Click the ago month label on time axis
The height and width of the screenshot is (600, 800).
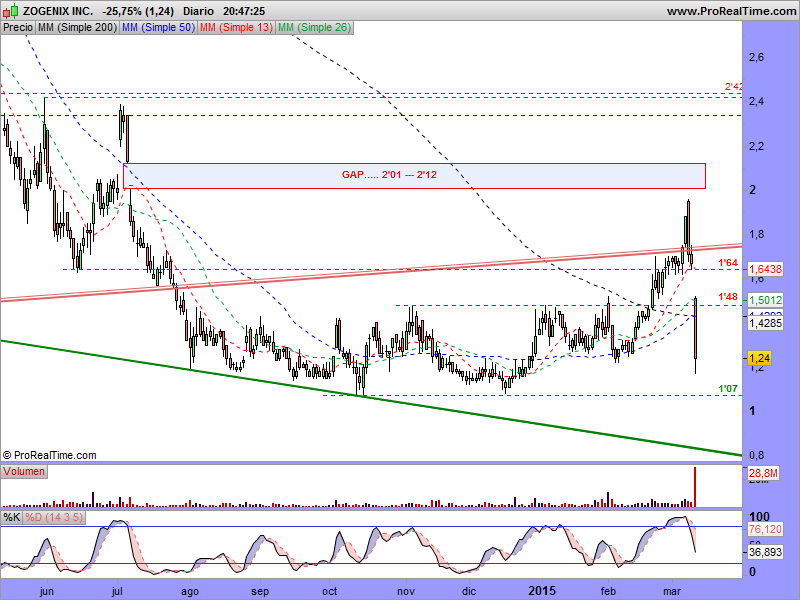(190, 592)
